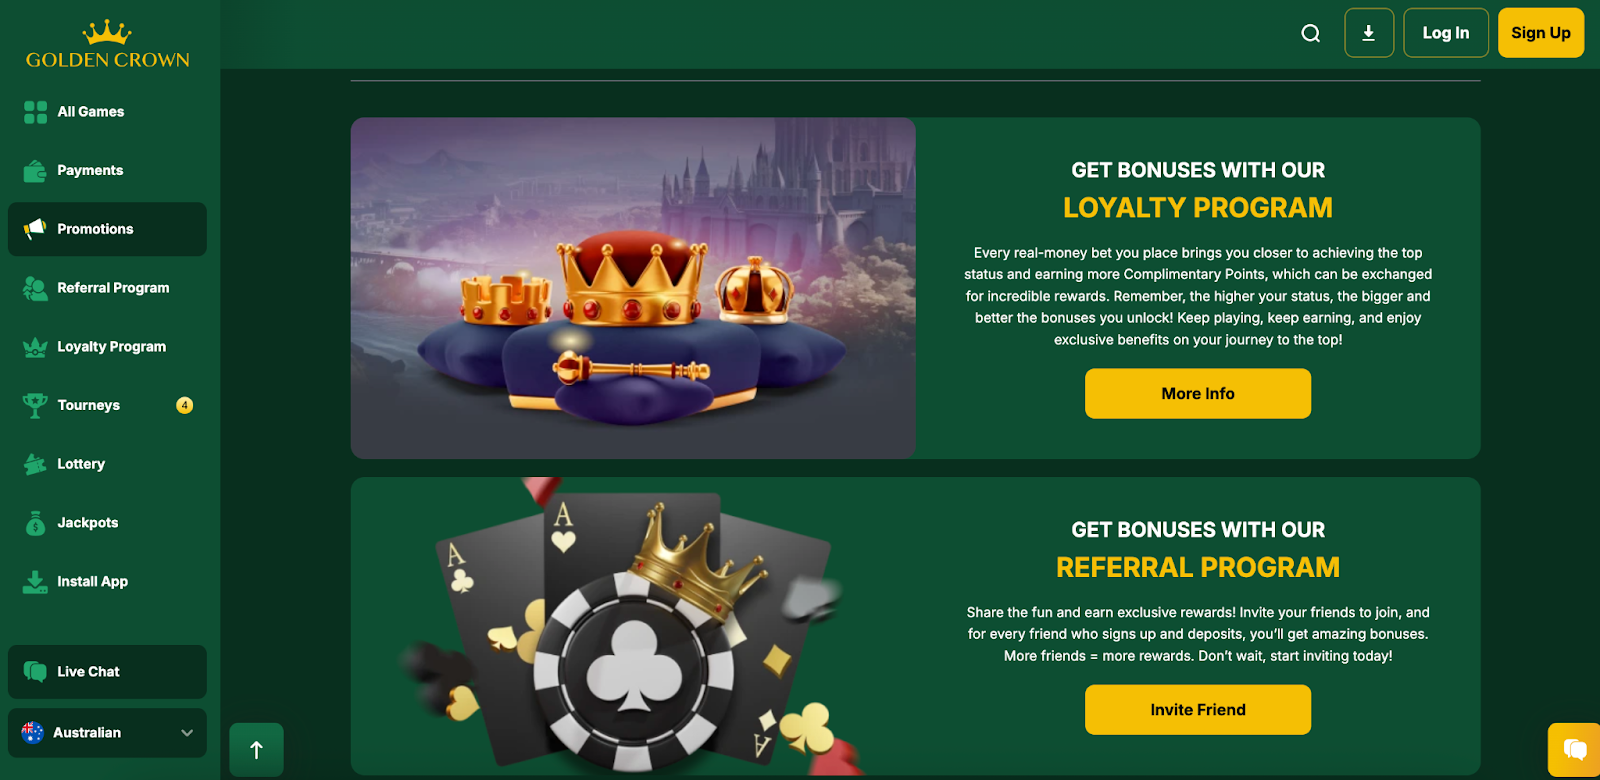Click the Log In button
The image size is (1600, 780).
pos(1446,33)
